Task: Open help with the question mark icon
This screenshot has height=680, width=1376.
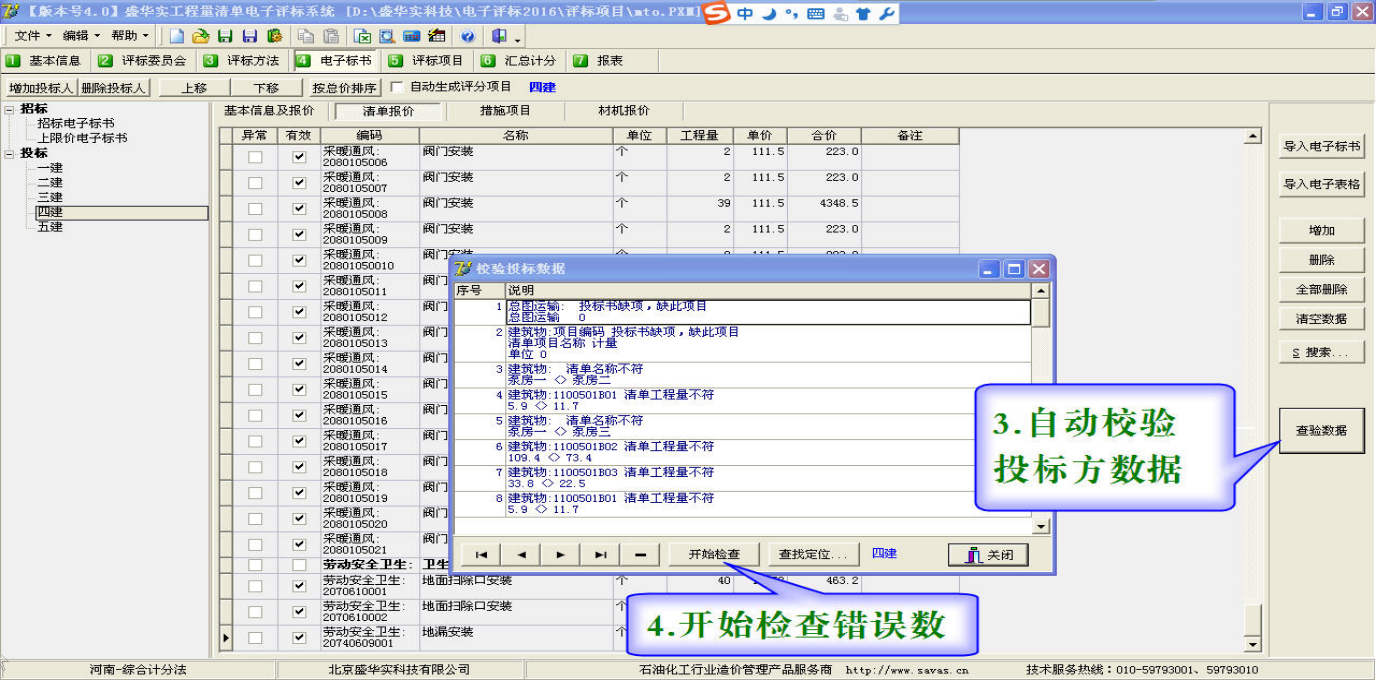Action: click(467, 36)
